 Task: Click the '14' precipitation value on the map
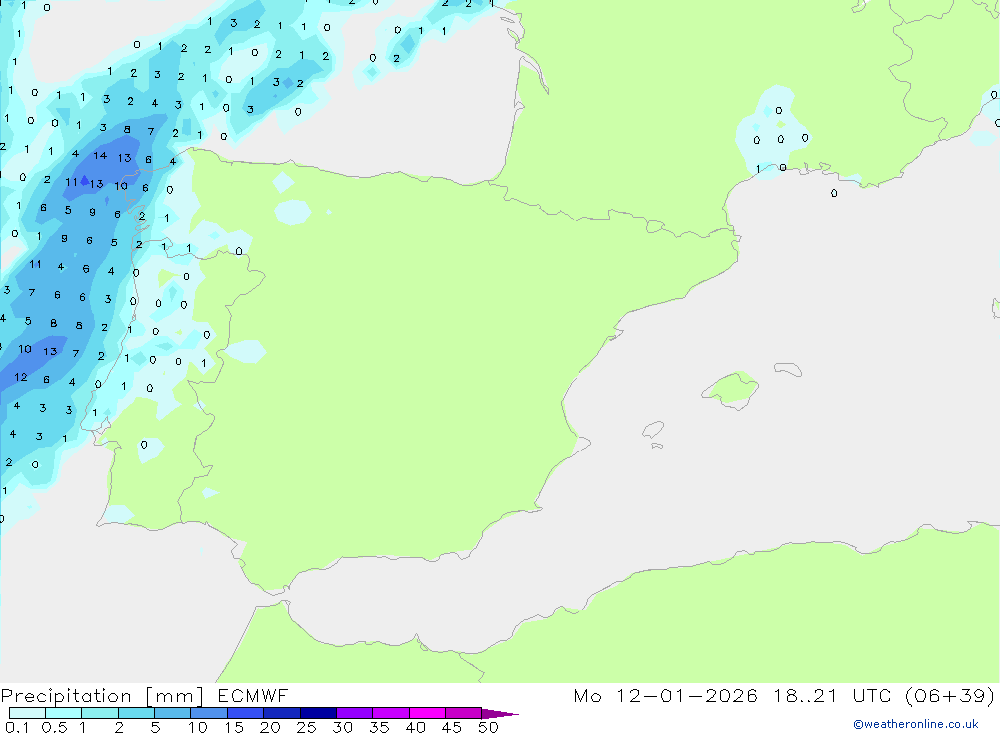point(100,156)
